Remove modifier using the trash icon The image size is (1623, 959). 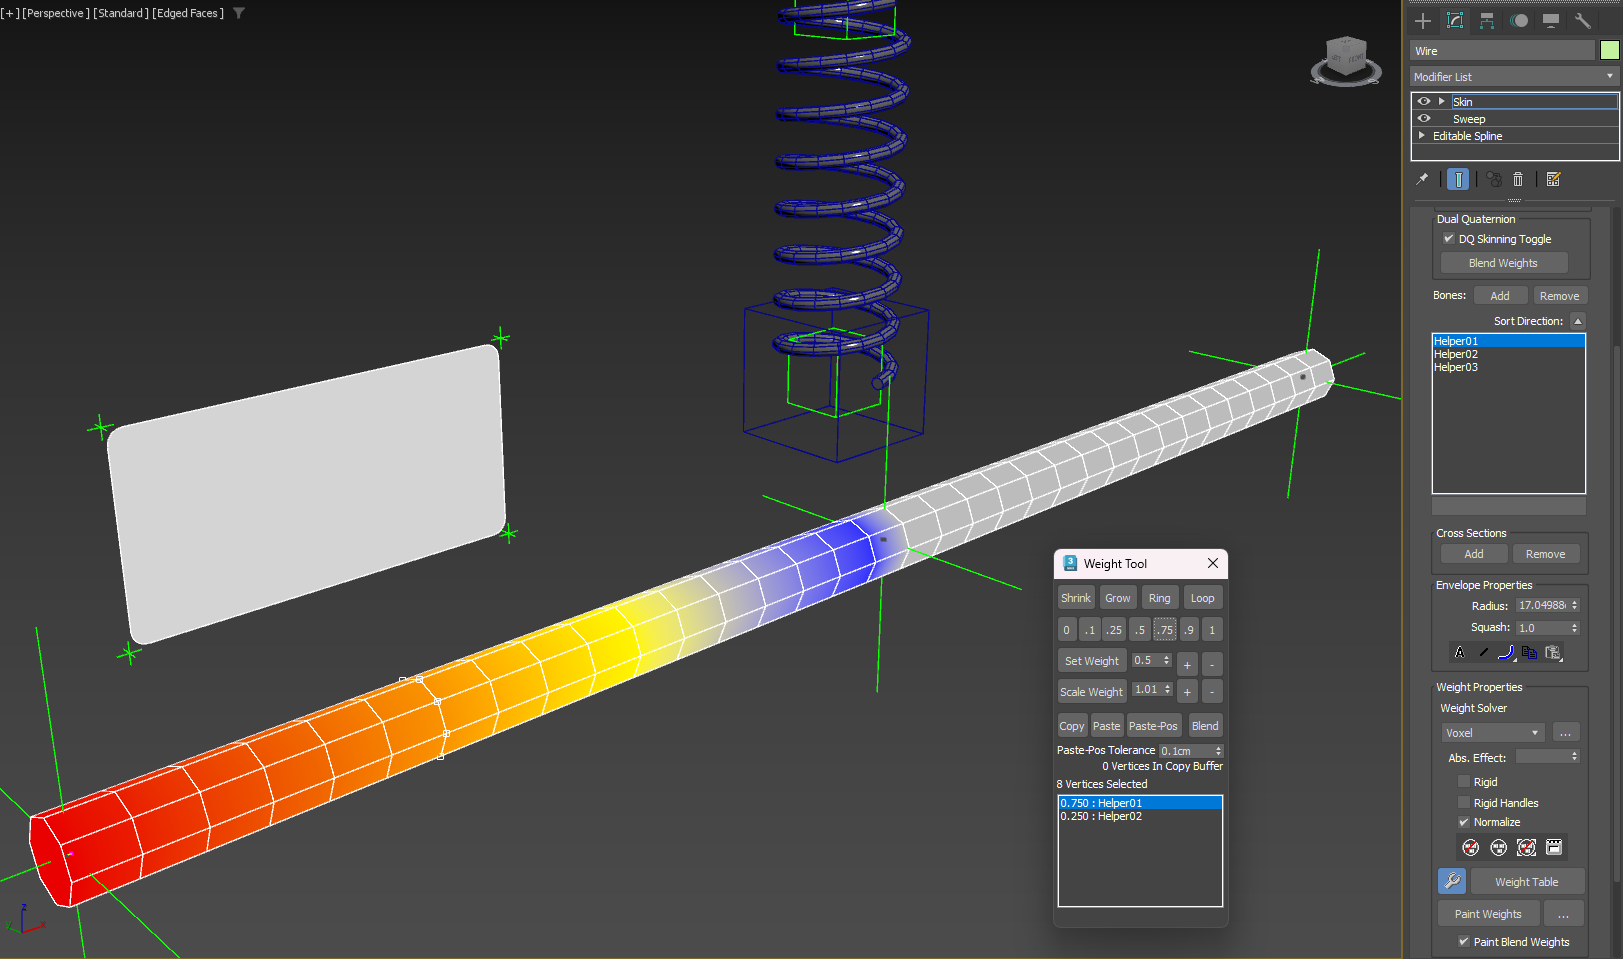point(1518,179)
